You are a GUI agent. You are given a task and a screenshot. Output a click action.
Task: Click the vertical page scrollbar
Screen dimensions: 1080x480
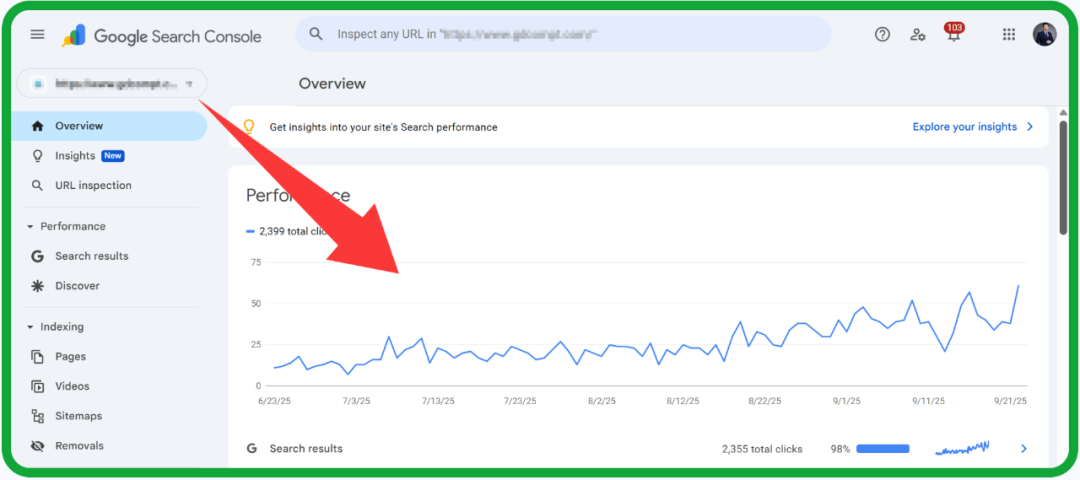[1063, 180]
